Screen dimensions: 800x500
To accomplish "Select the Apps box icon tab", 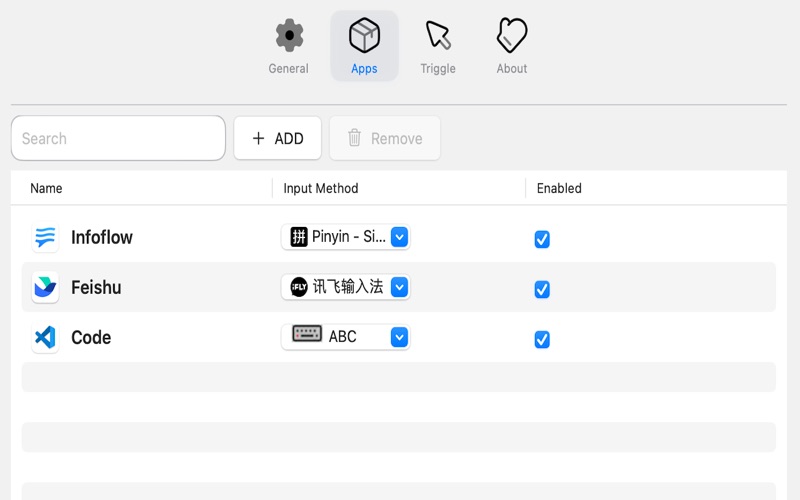I will 364,46.
